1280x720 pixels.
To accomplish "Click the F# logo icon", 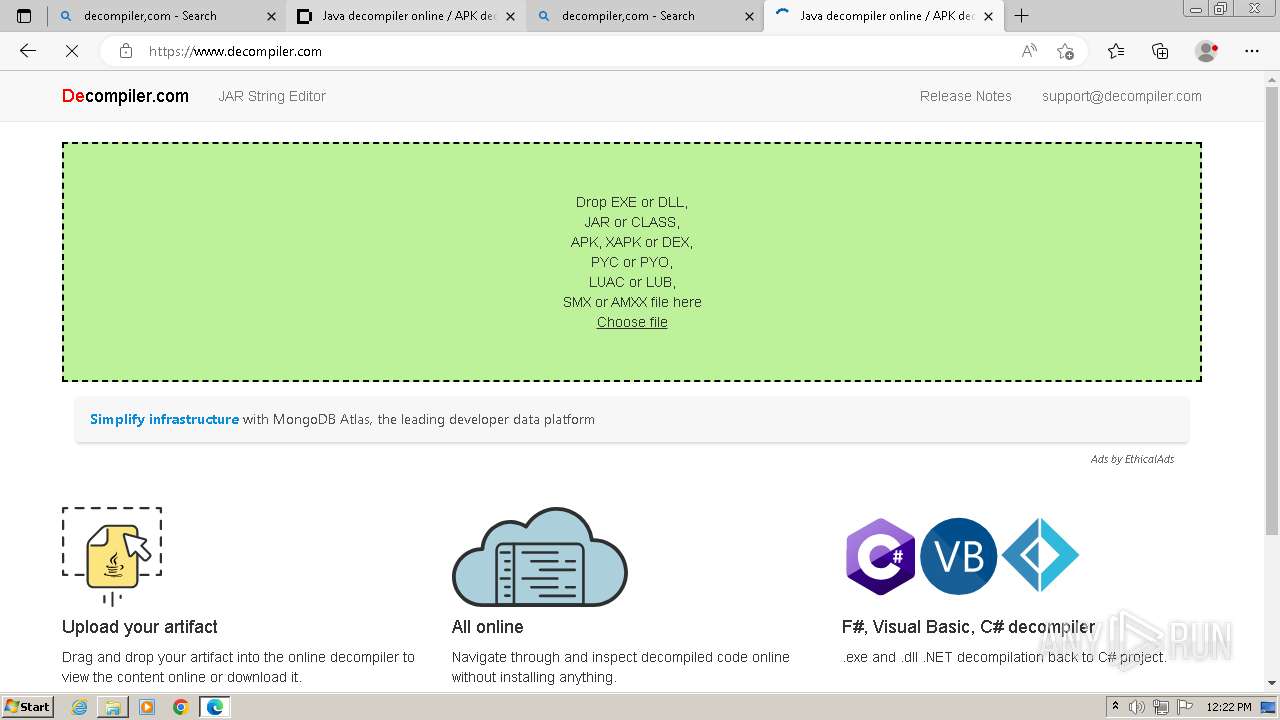I will point(1040,556).
